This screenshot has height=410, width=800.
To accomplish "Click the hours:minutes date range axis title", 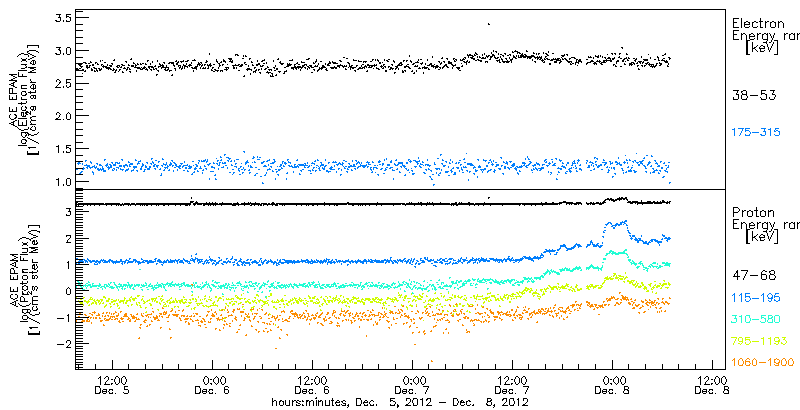I will pos(400,402).
